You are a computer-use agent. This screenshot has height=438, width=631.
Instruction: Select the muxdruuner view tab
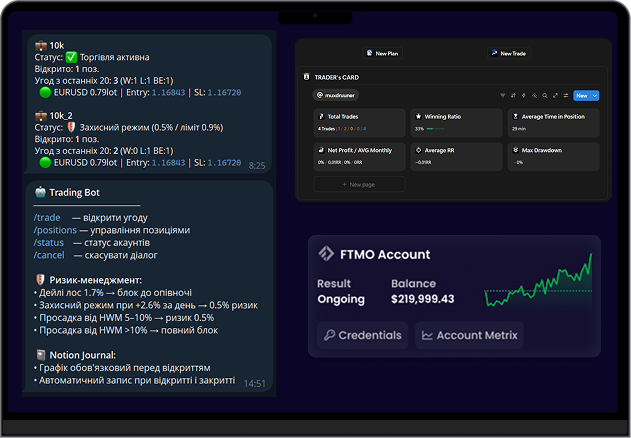[336, 95]
